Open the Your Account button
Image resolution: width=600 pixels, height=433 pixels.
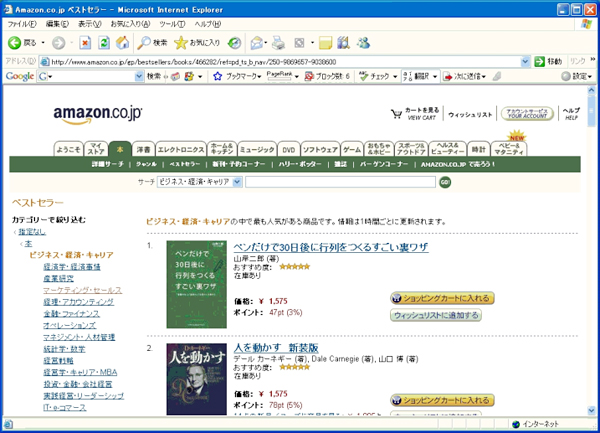[x=527, y=114]
